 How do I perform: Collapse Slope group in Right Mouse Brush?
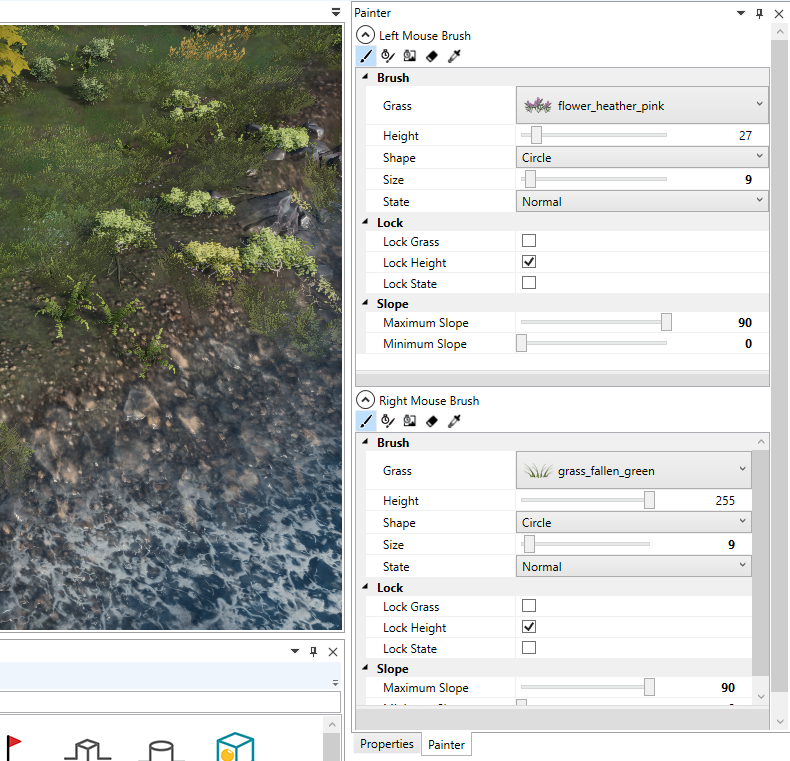coord(365,668)
